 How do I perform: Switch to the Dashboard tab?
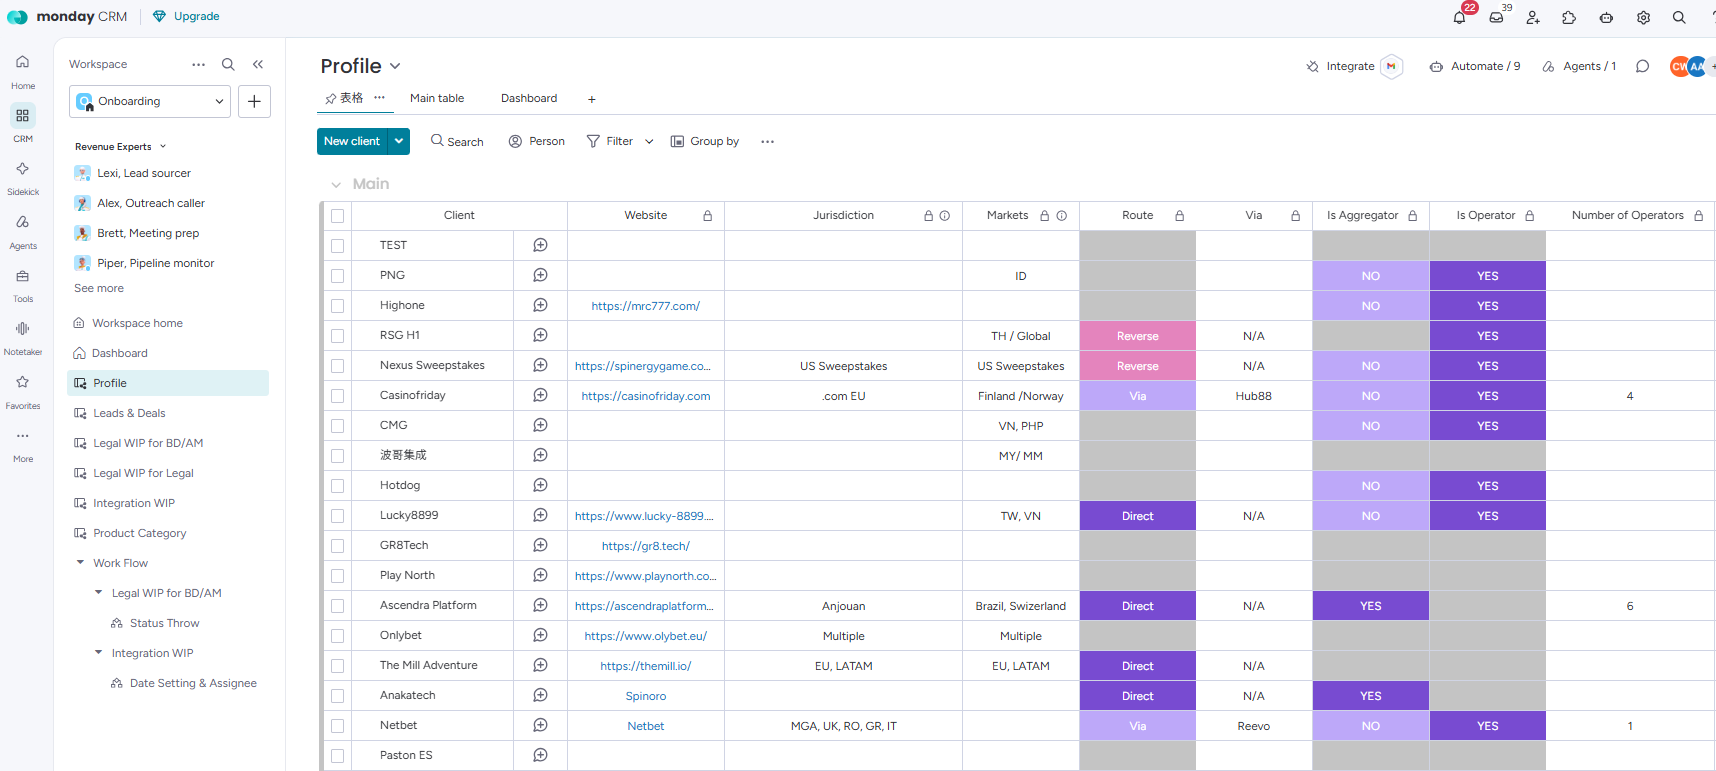pyautogui.click(x=529, y=98)
